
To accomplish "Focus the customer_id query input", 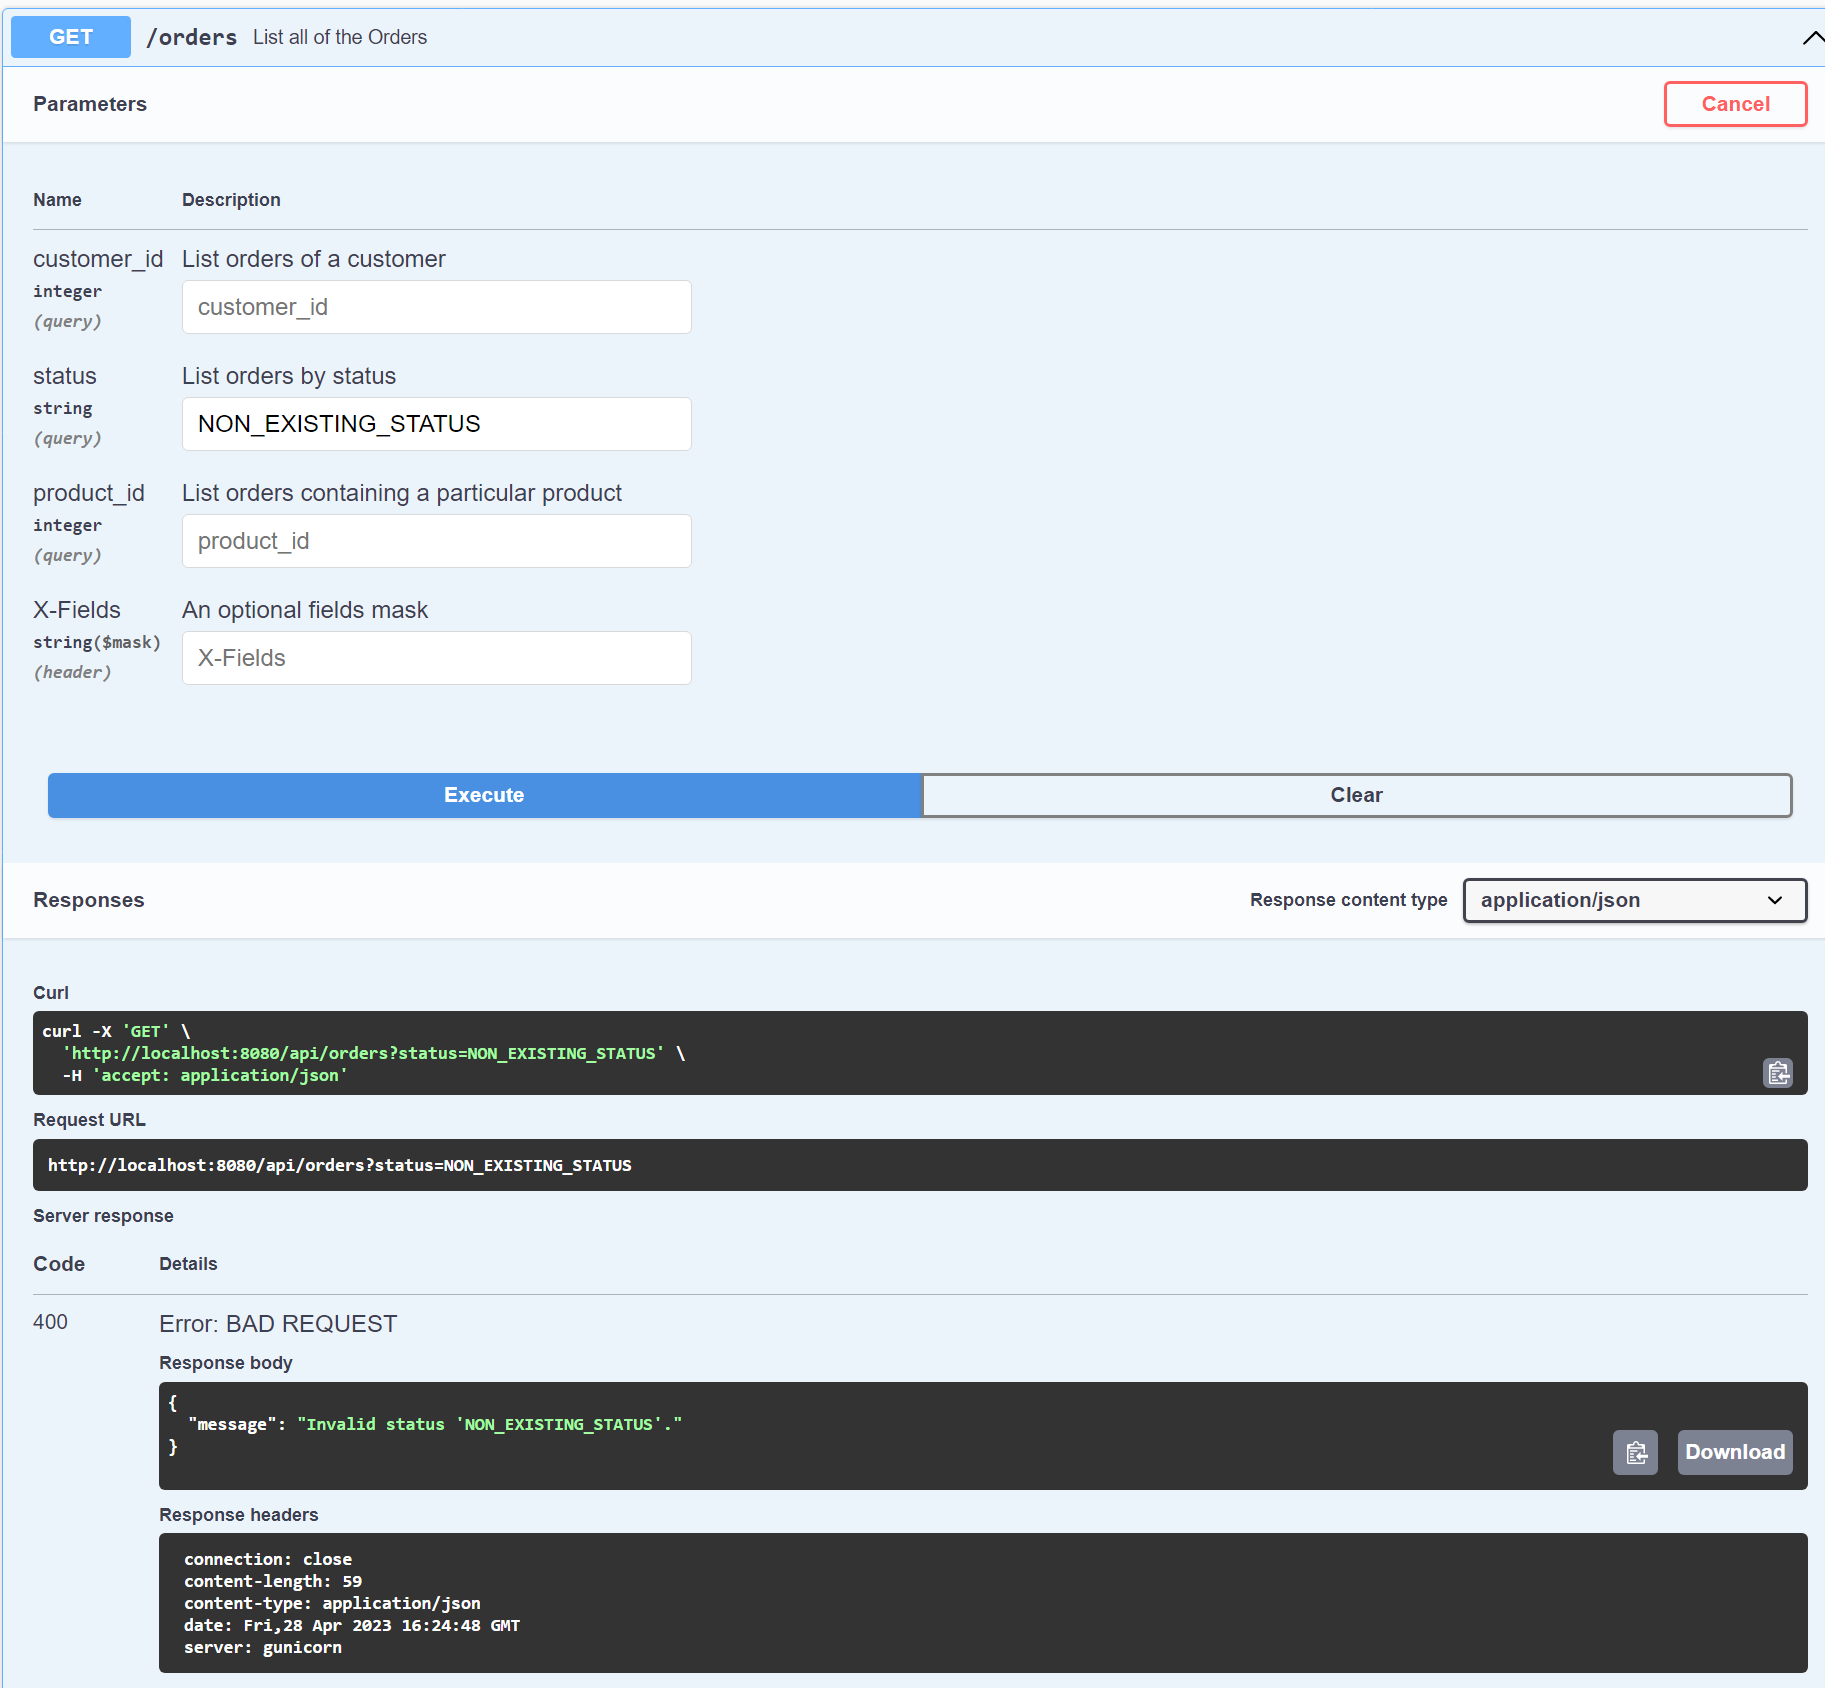I will point(436,307).
